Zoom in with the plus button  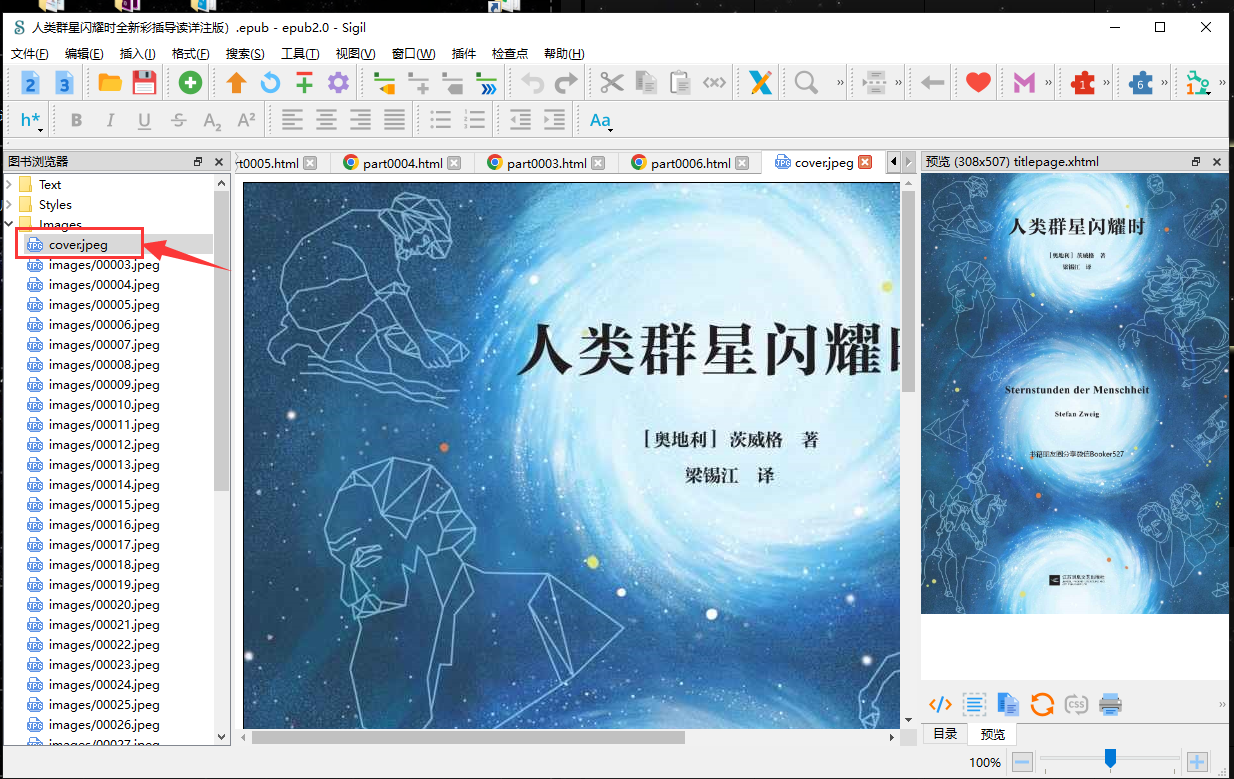point(1197,762)
